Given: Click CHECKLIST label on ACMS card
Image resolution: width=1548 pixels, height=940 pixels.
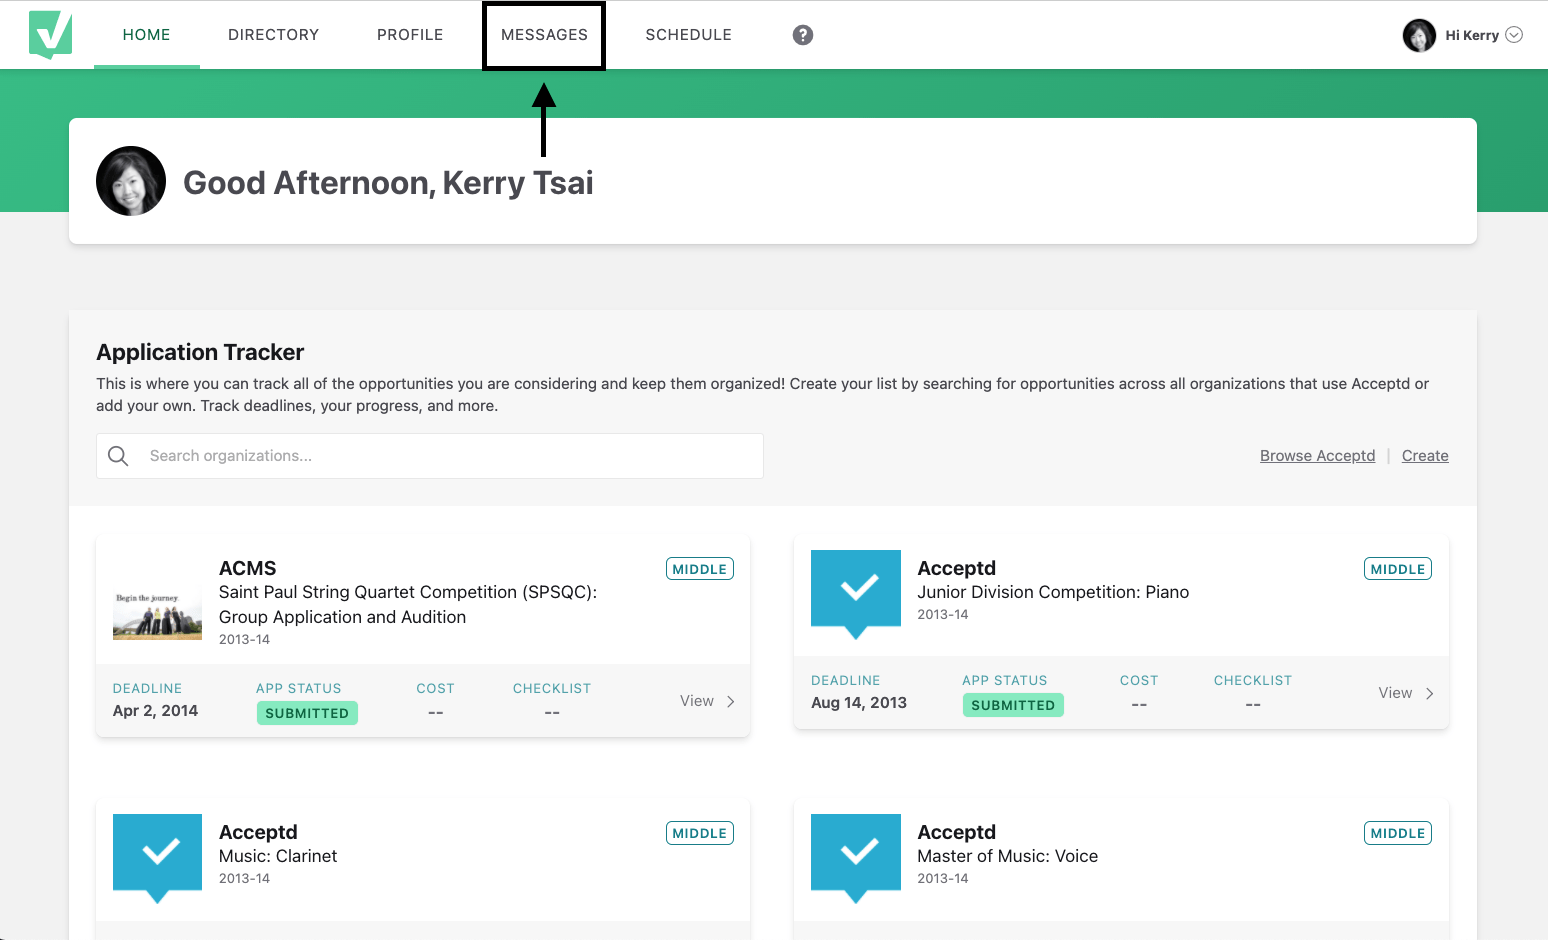Looking at the screenshot, I should pyautogui.click(x=552, y=689).
